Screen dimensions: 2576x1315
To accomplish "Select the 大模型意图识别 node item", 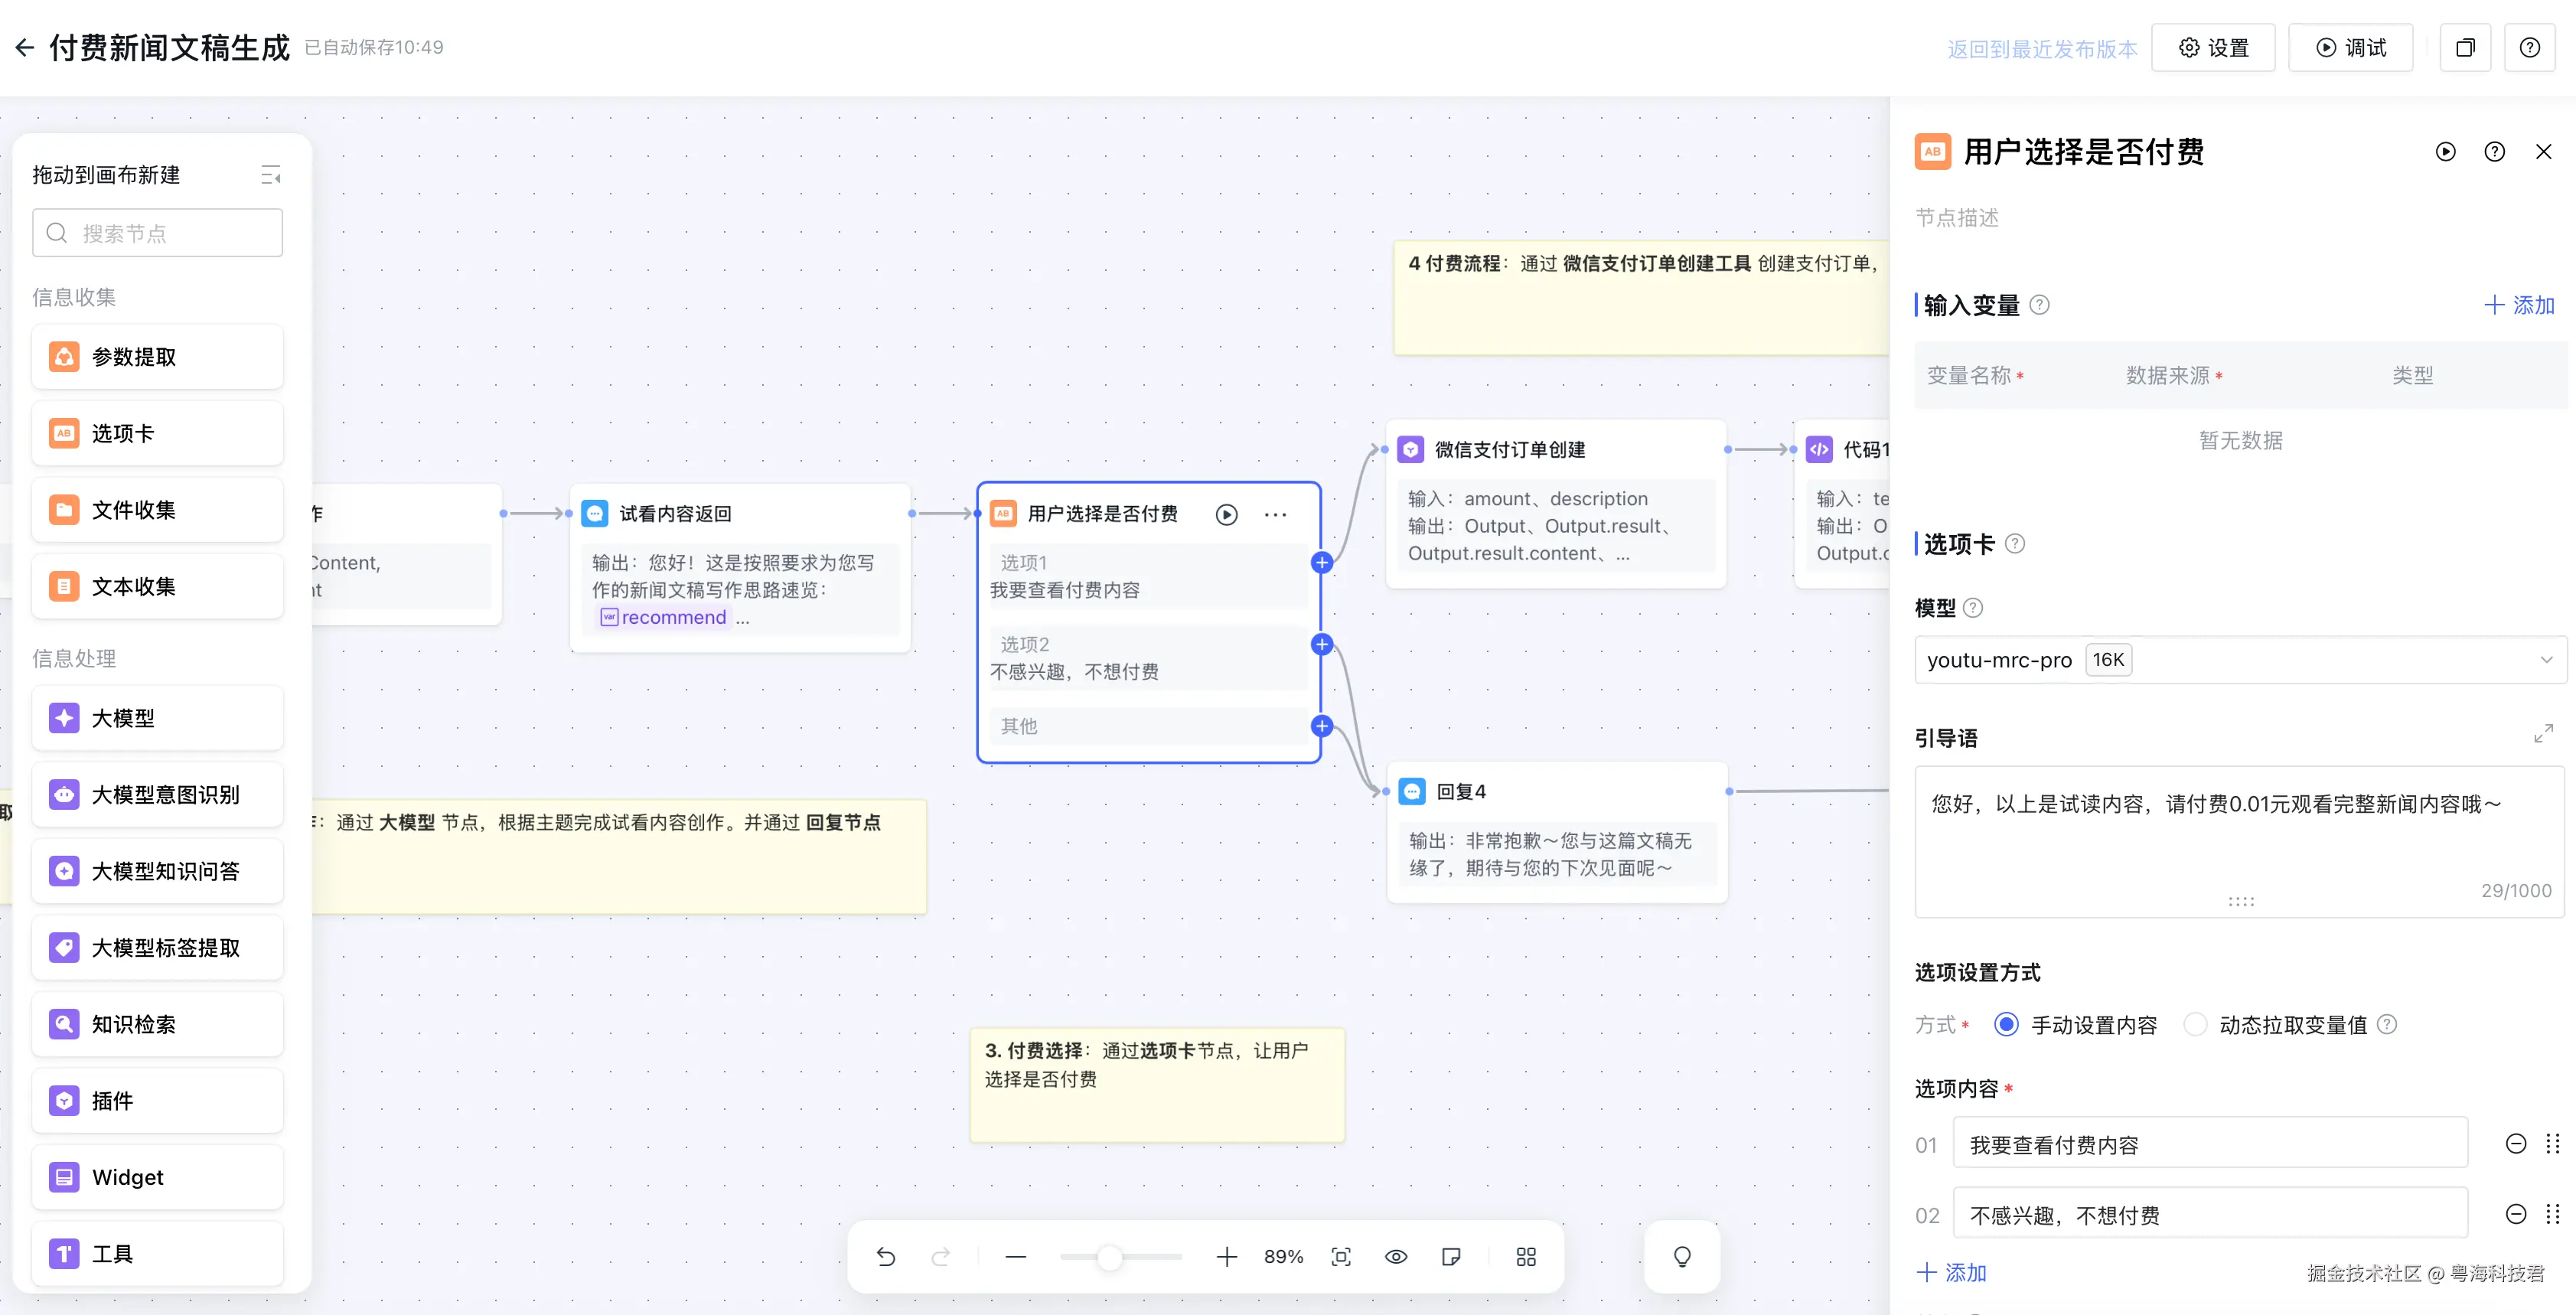I will [x=157, y=795].
